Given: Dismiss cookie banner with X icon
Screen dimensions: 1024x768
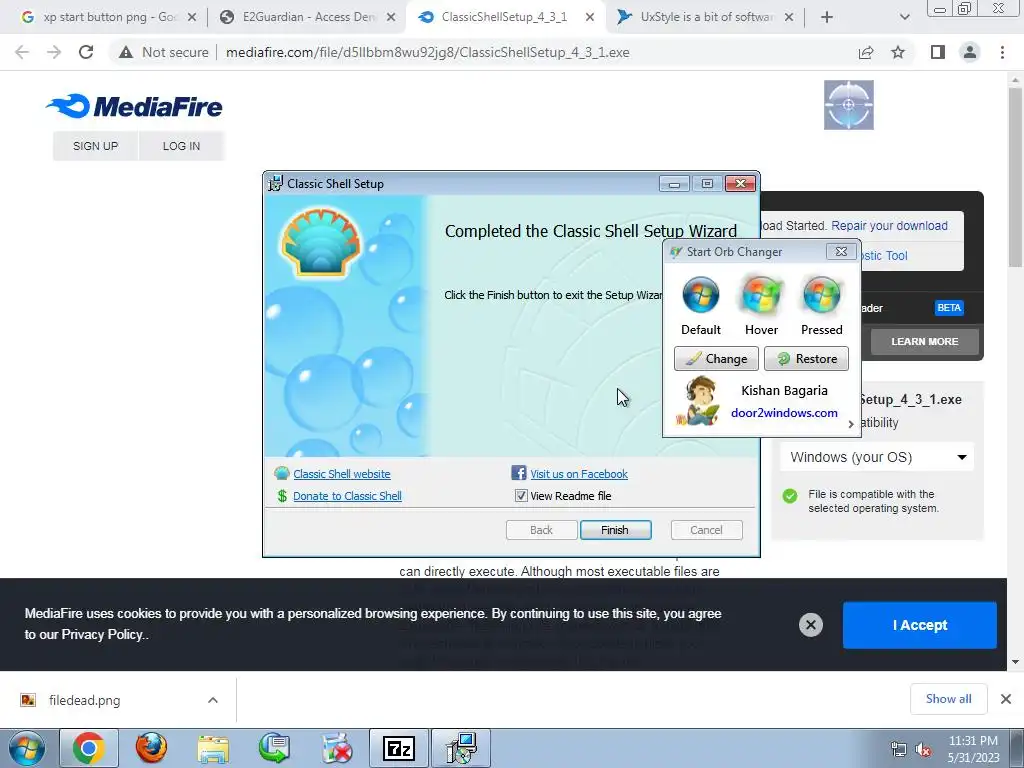Looking at the screenshot, I should [x=810, y=625].
